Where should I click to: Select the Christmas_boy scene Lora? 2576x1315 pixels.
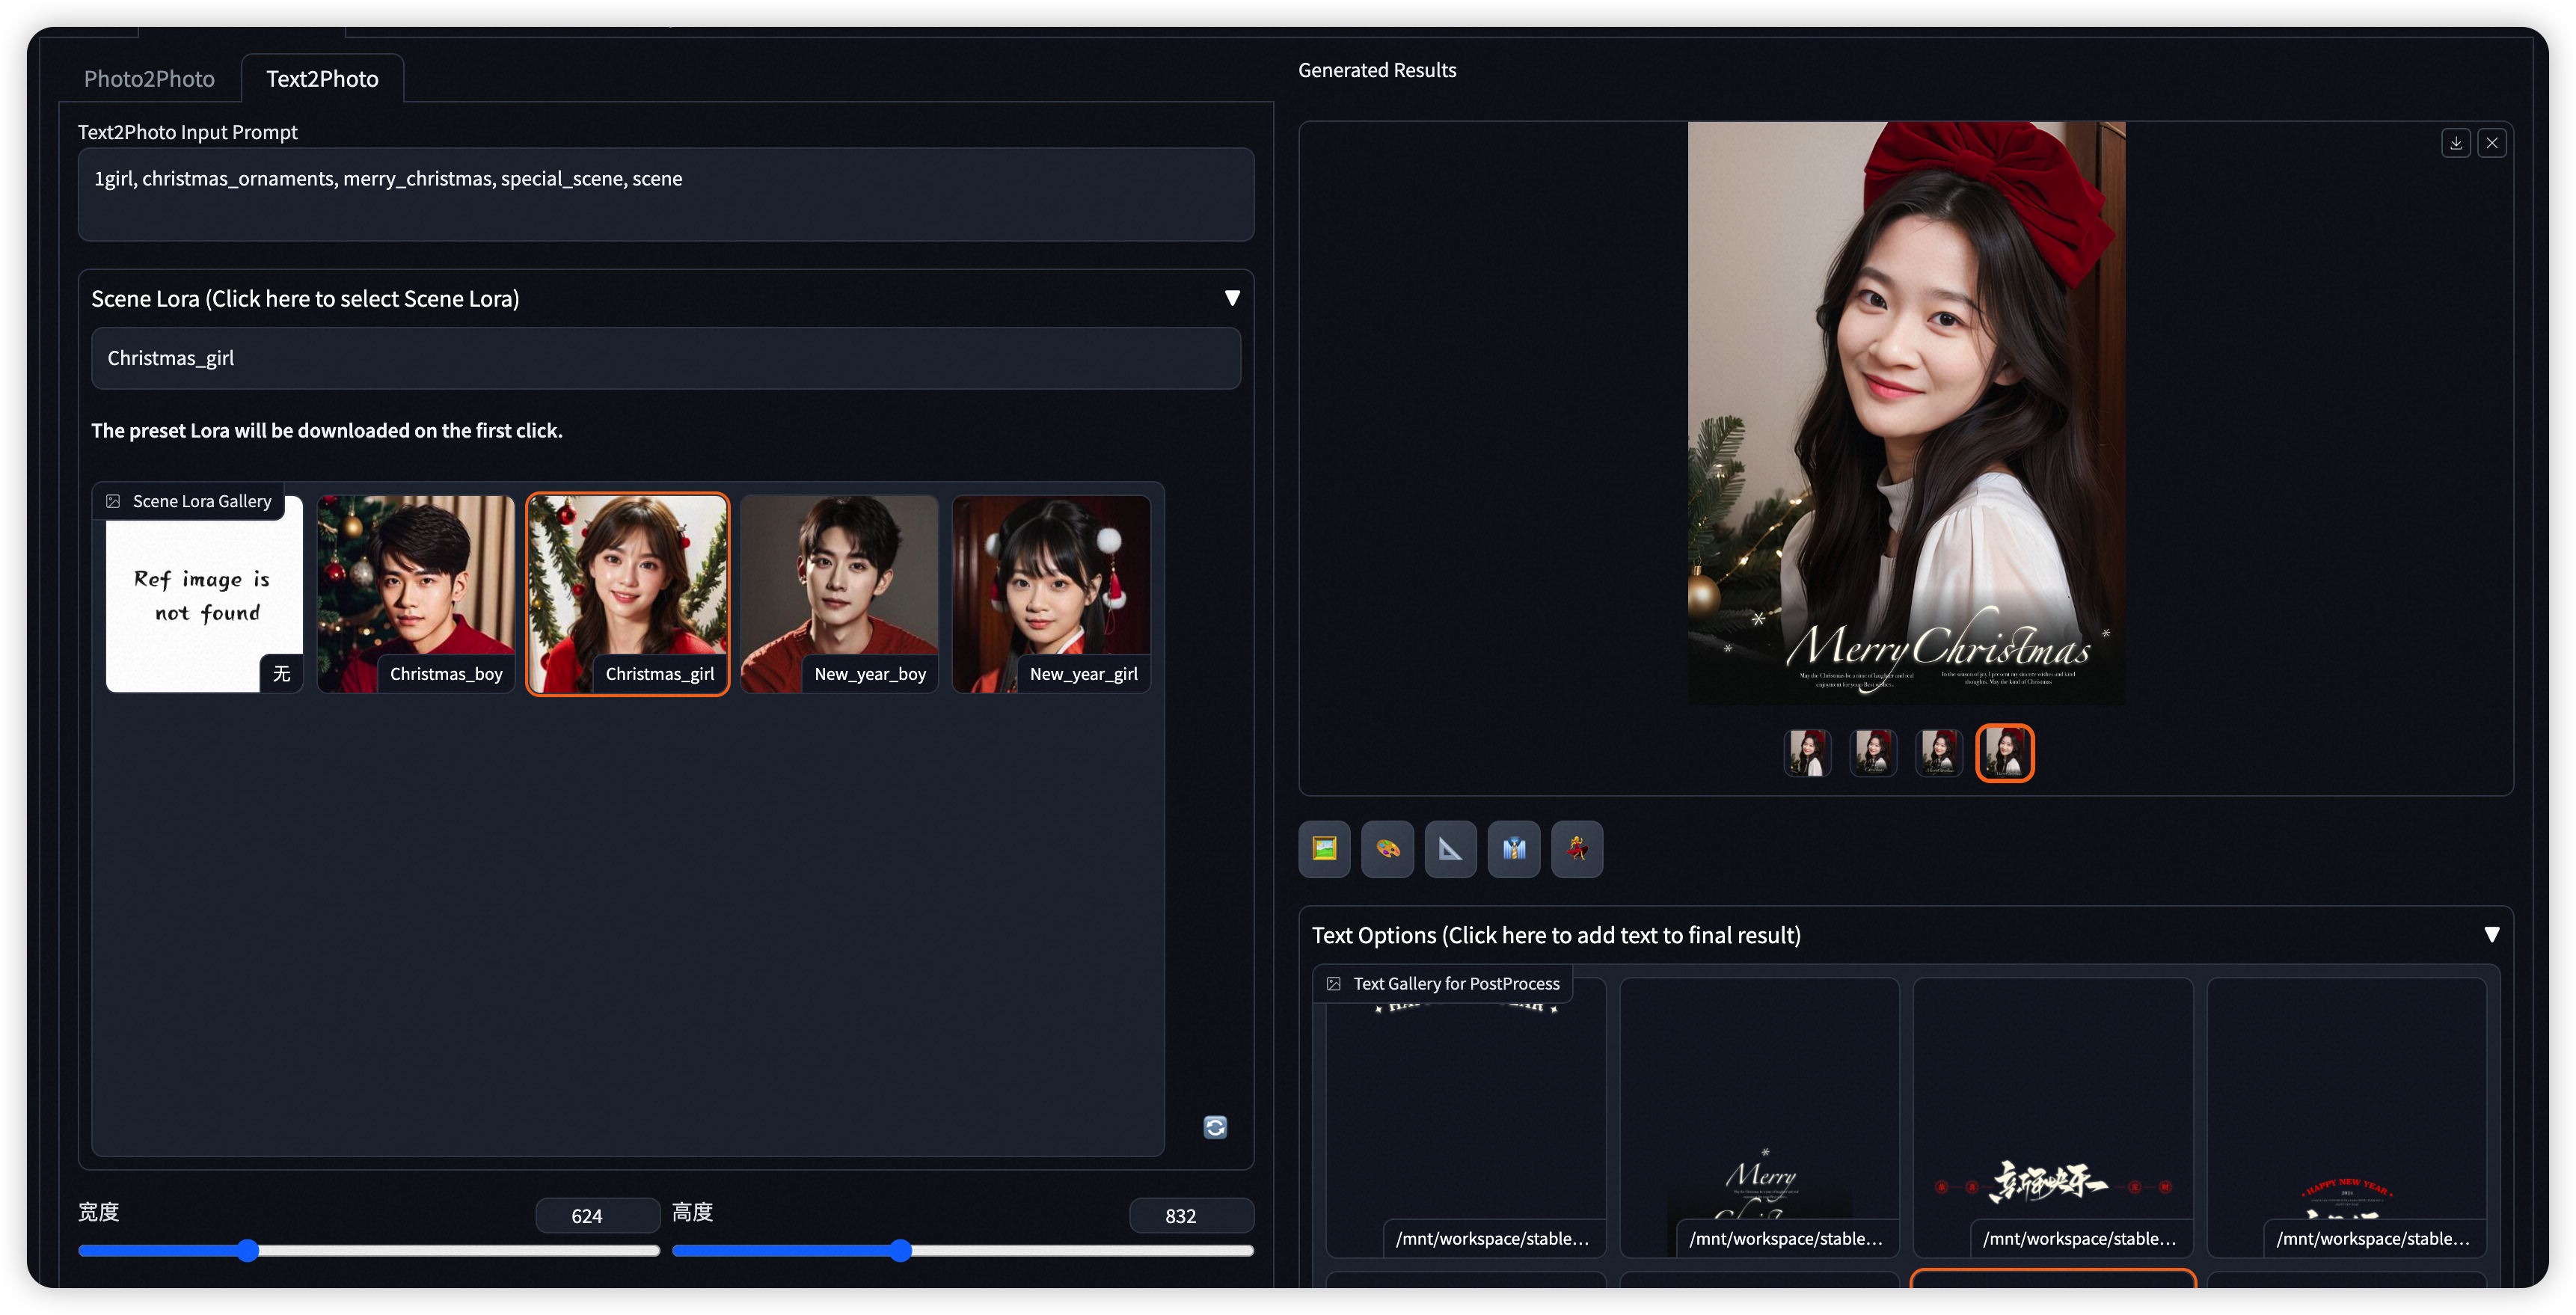(x=415, y=593)
